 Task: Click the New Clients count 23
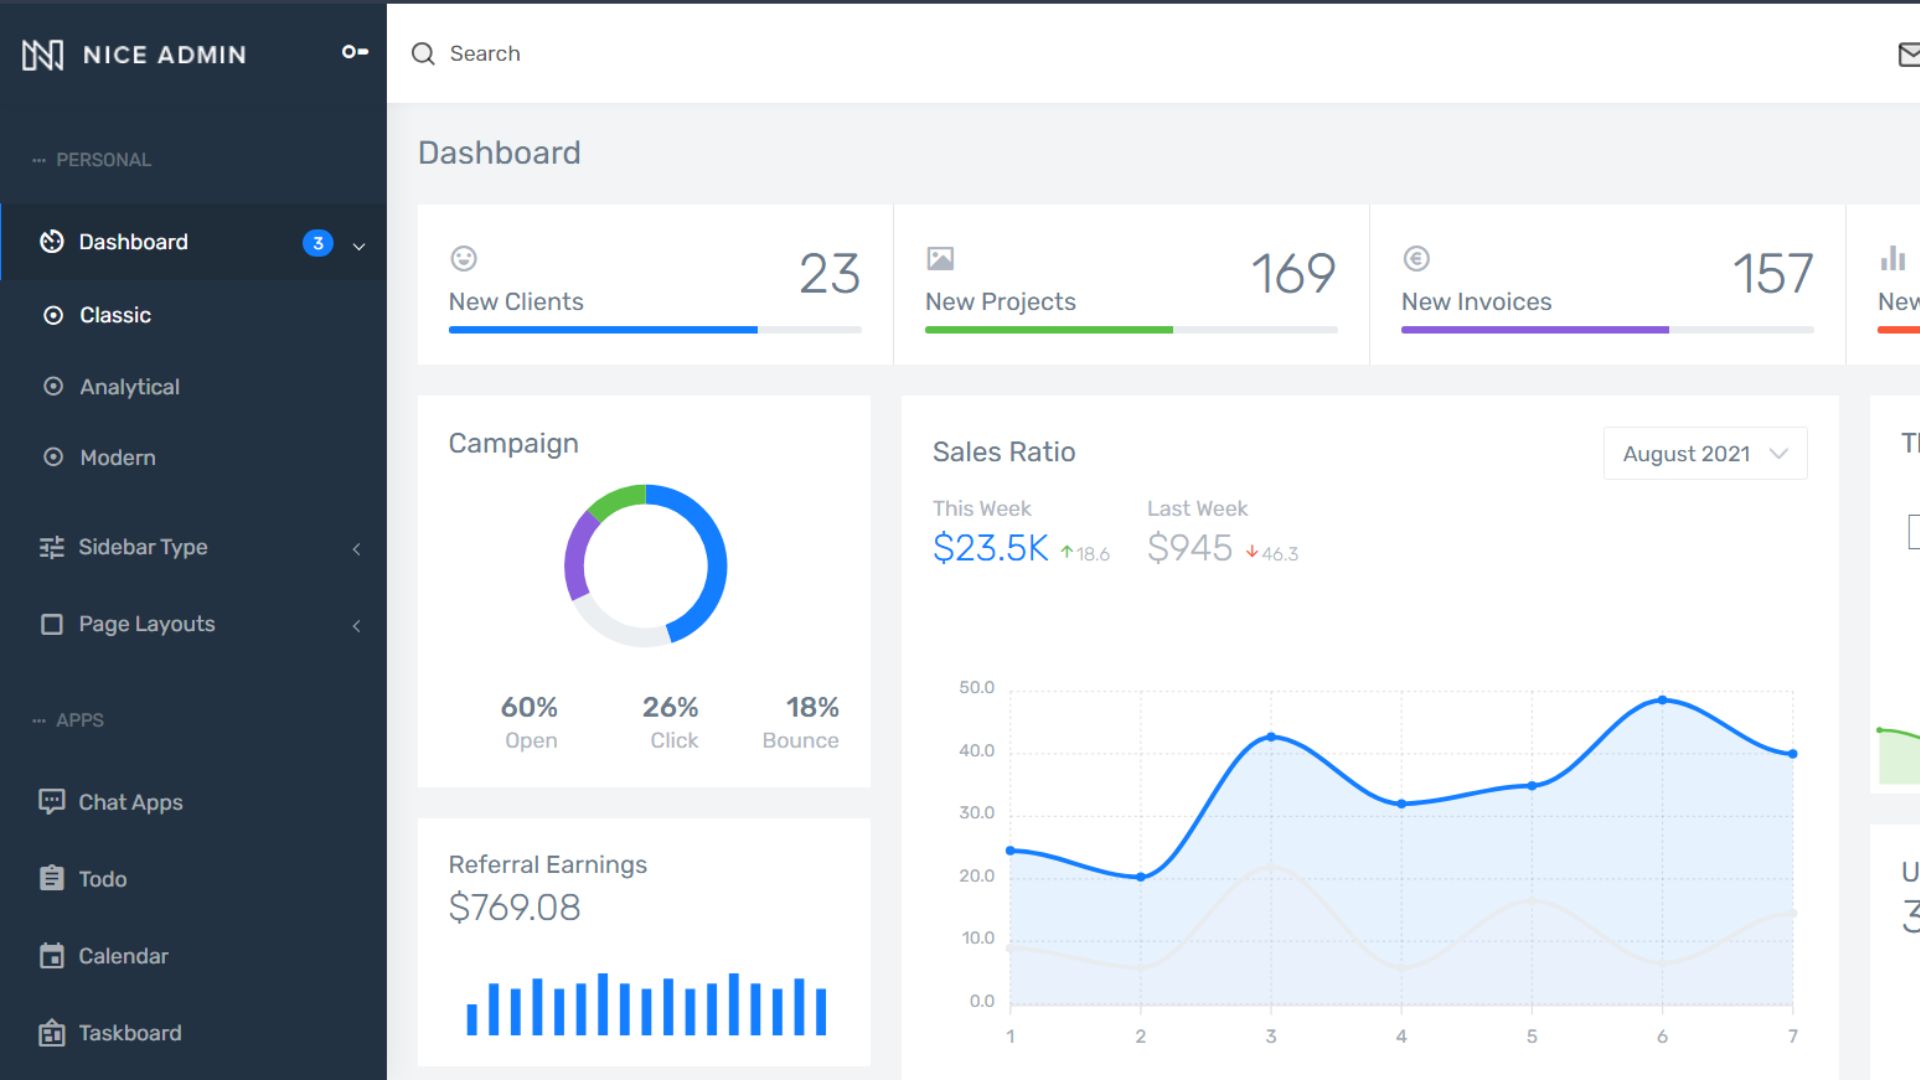click(830, 274)
